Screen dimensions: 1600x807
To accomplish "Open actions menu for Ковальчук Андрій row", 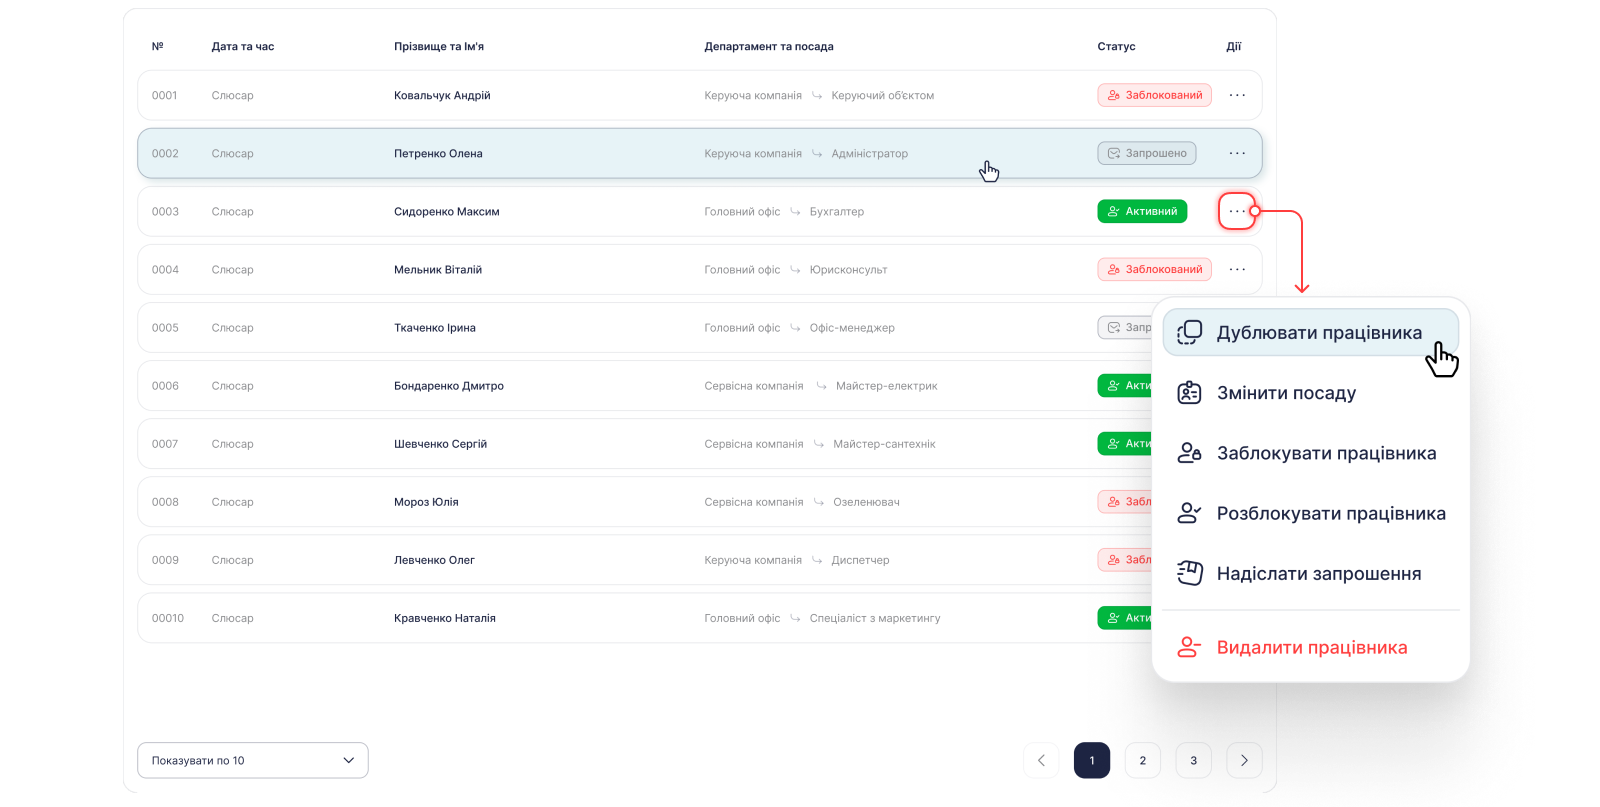I will [x=1237, y=95].
